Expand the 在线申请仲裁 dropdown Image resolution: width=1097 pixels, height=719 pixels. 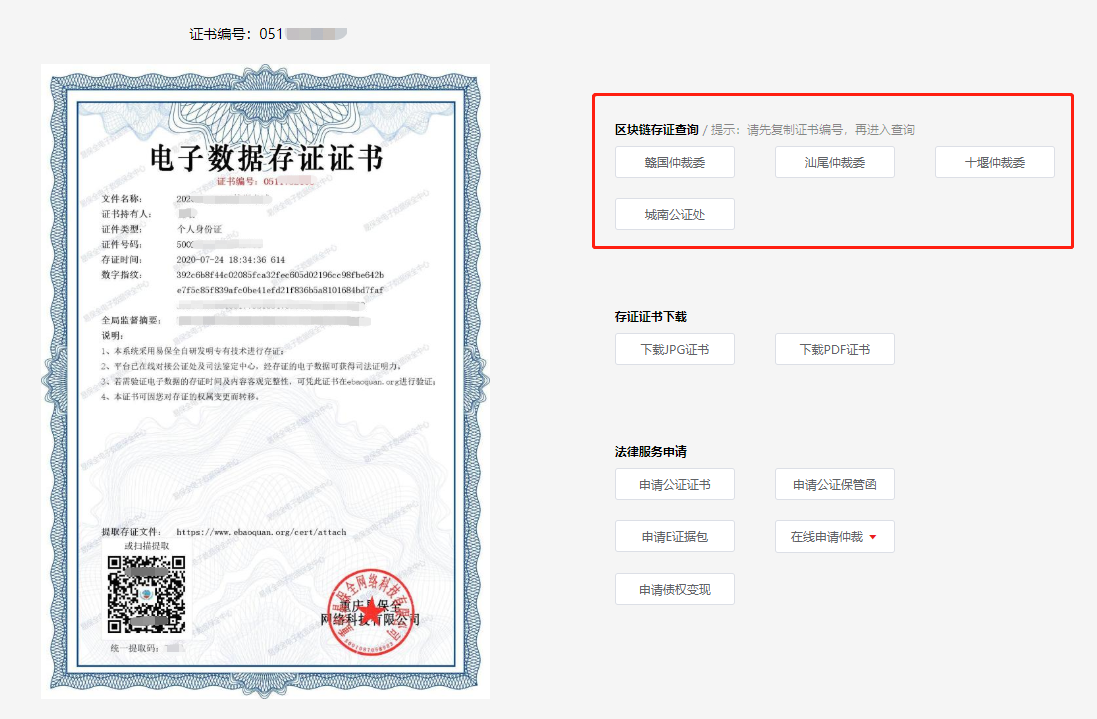click(834, 536)
